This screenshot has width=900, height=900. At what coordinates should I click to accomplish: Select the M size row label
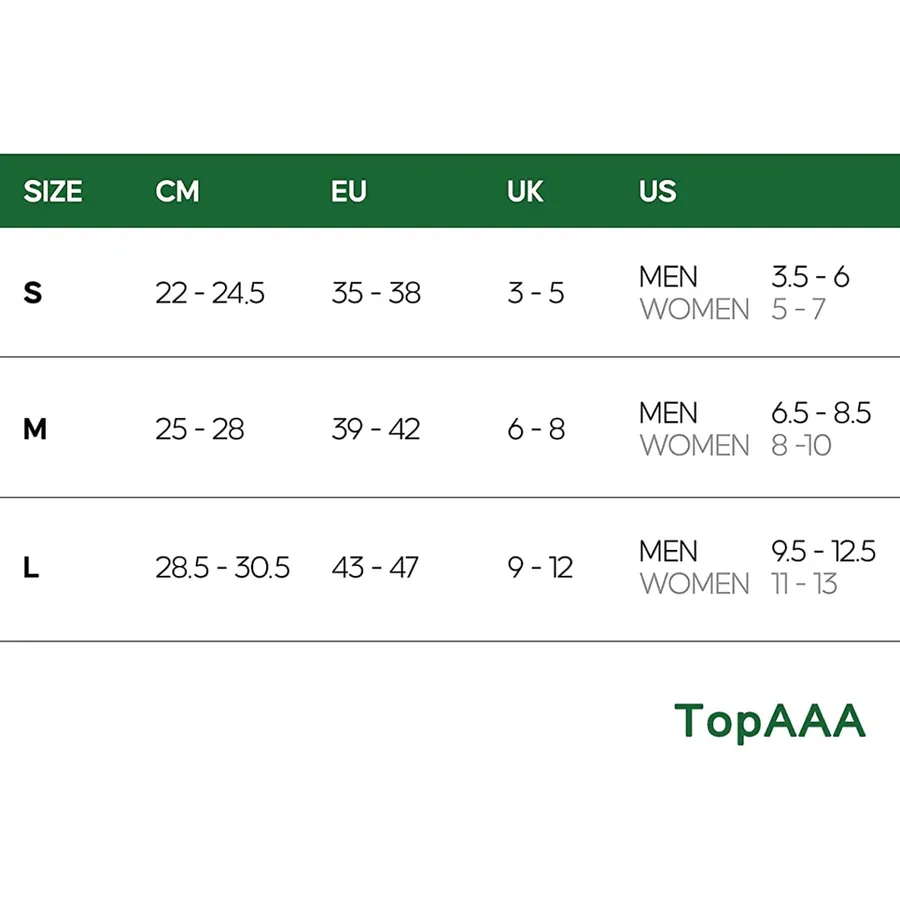point(35,429)
